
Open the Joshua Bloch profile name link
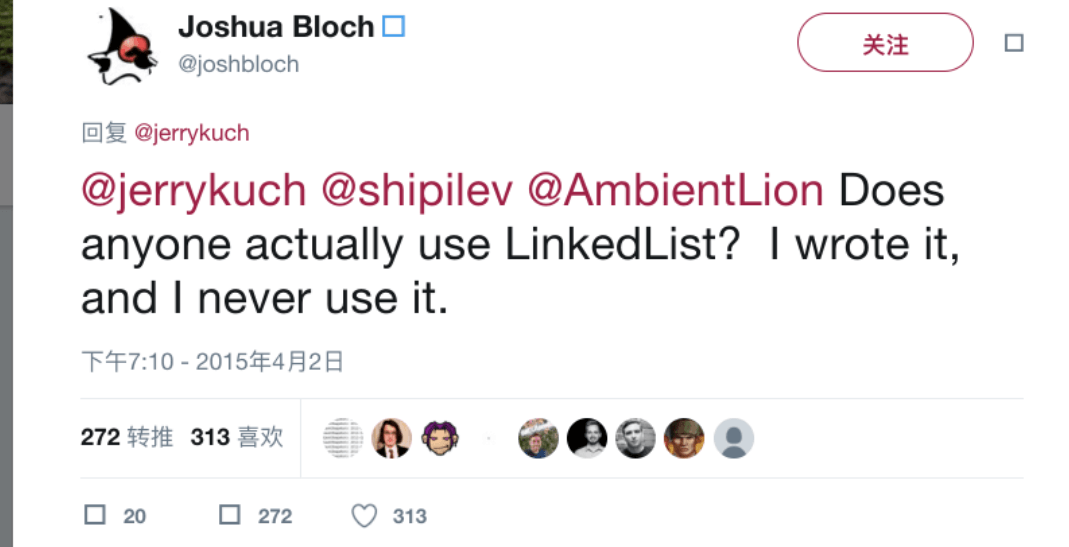275,27
